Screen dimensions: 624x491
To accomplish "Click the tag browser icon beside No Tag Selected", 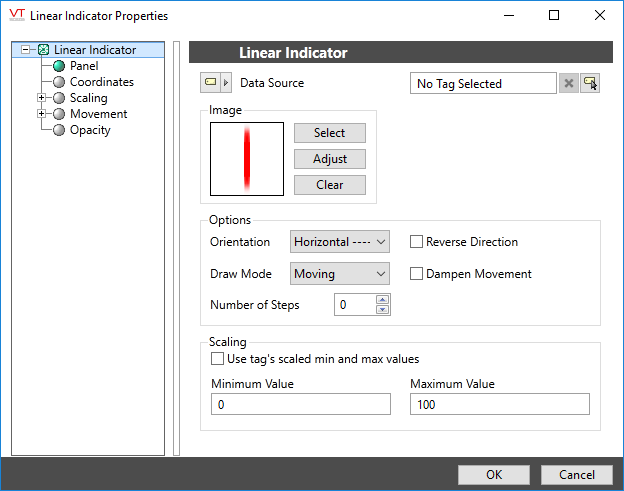I will (590, 83).
